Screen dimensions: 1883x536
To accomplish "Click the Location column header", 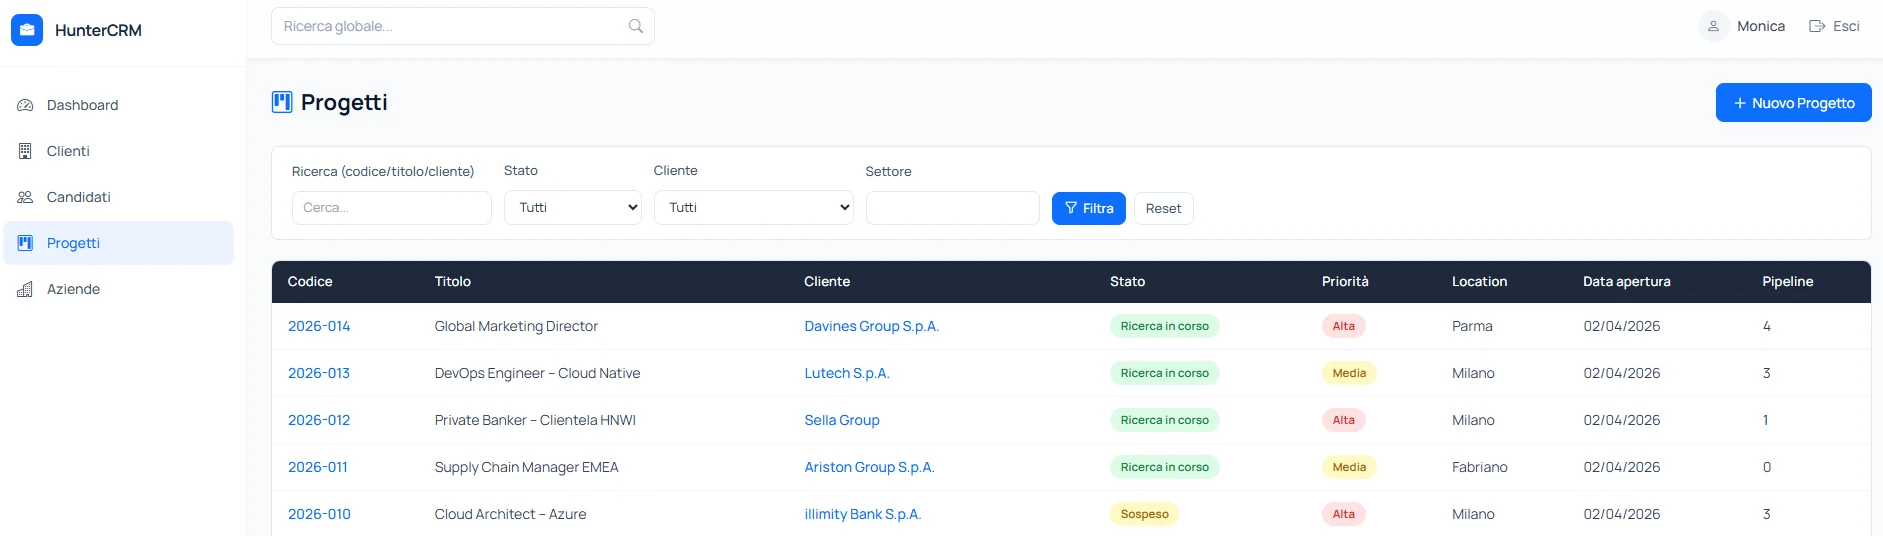I will tap(1479, 282).
